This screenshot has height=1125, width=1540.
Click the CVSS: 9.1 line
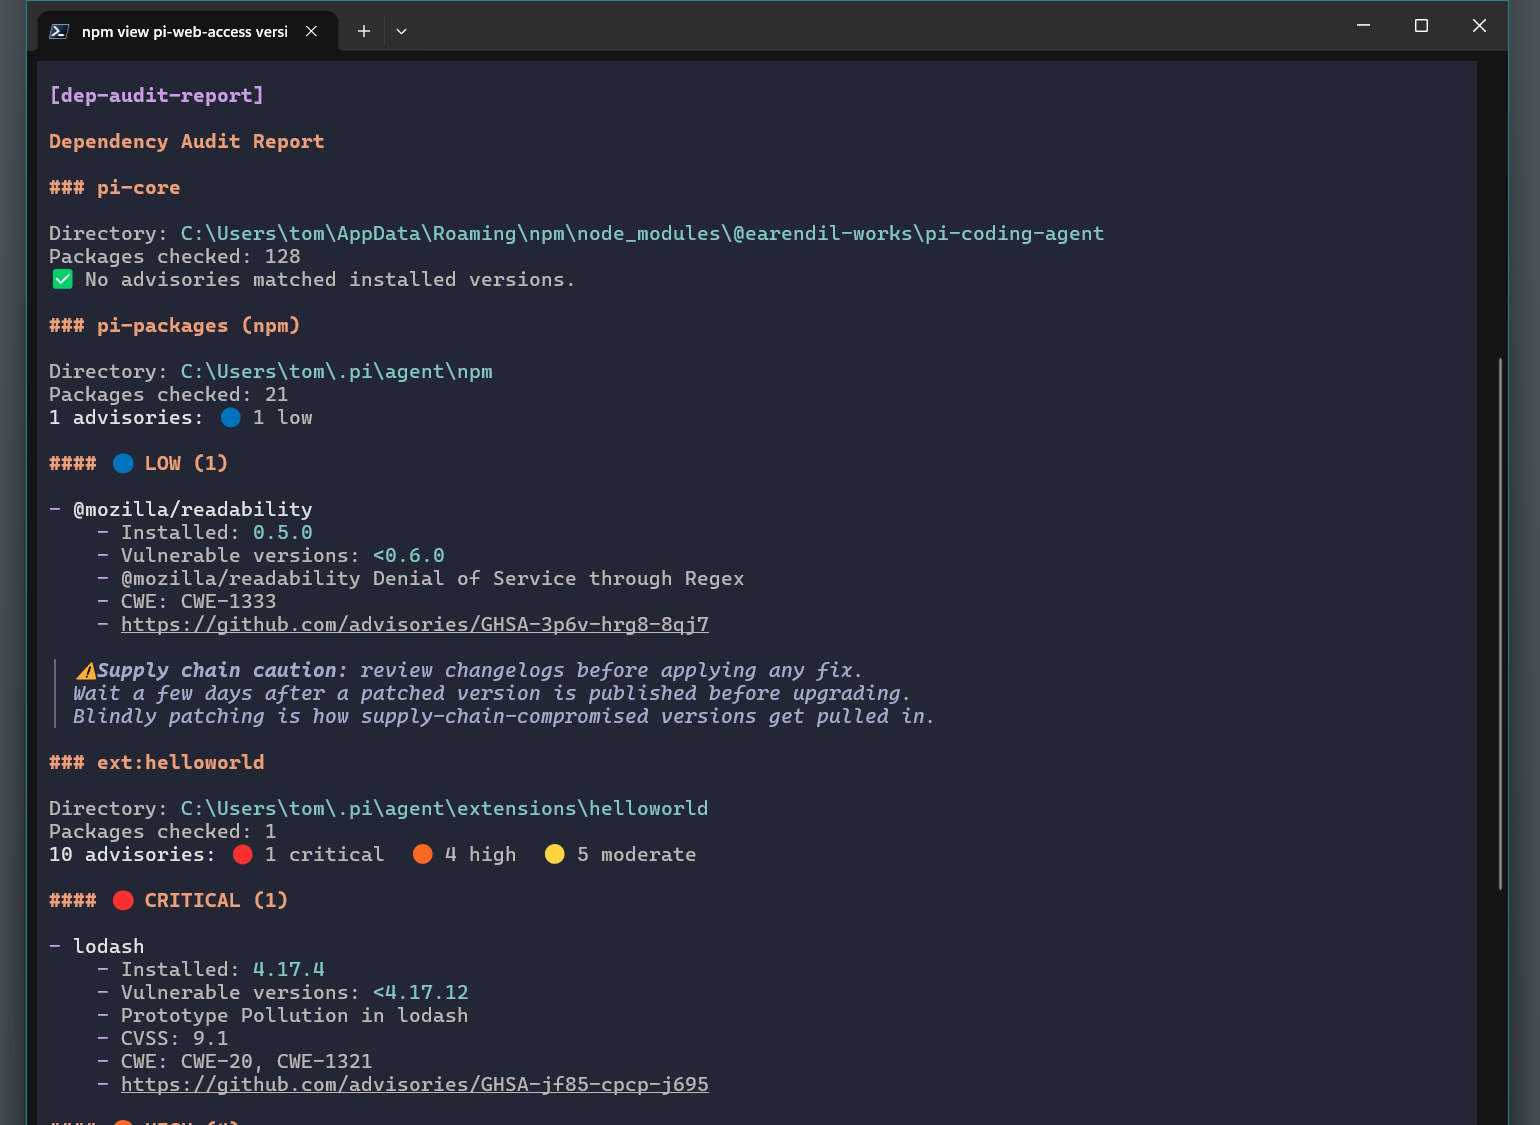point(175,1038)
